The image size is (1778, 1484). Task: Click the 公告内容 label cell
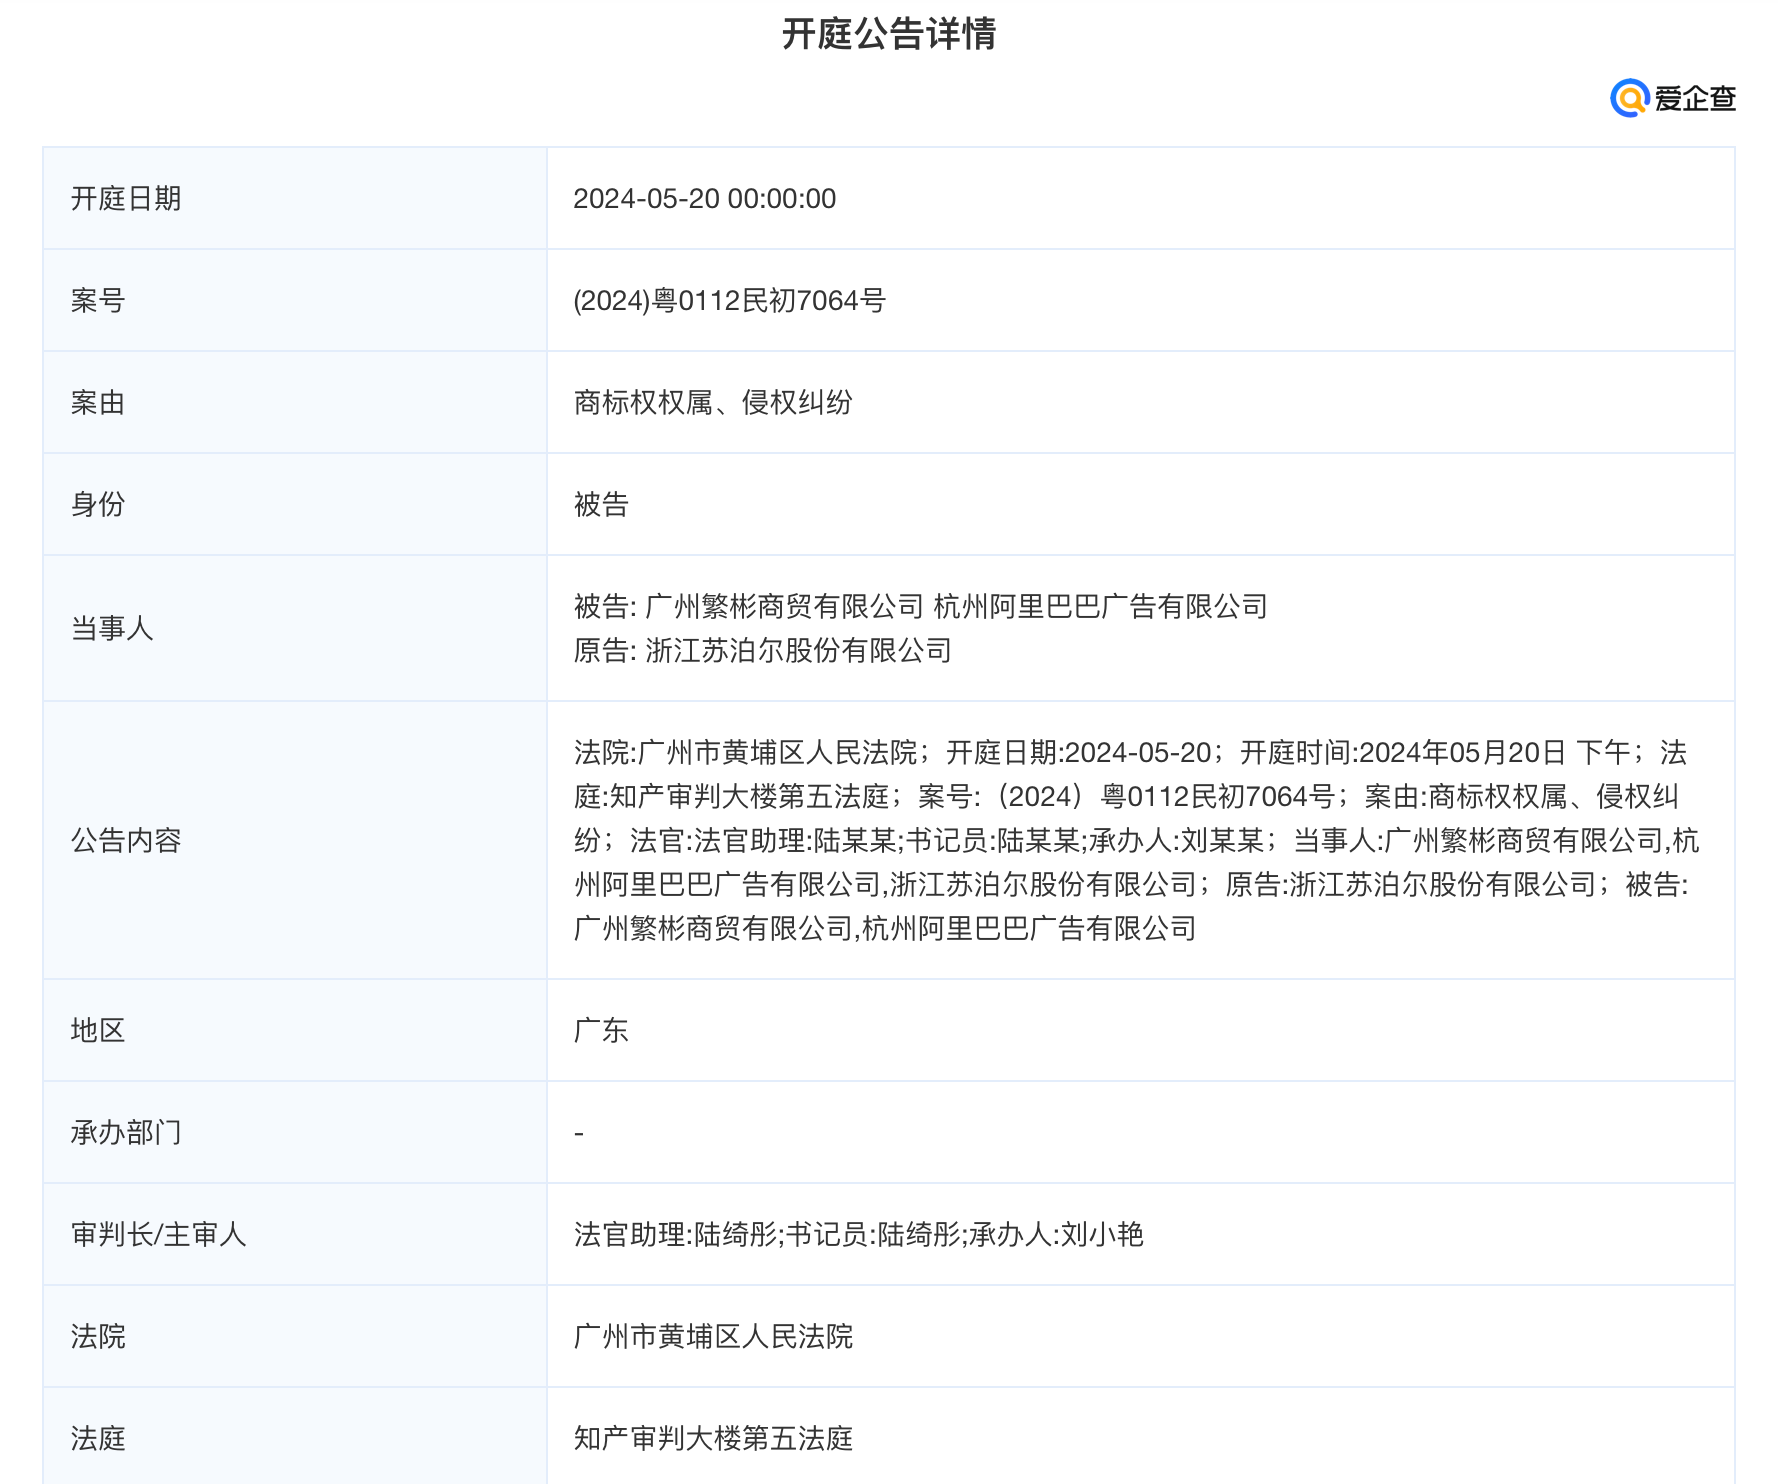pyautogui.click(x=295, y=840)
